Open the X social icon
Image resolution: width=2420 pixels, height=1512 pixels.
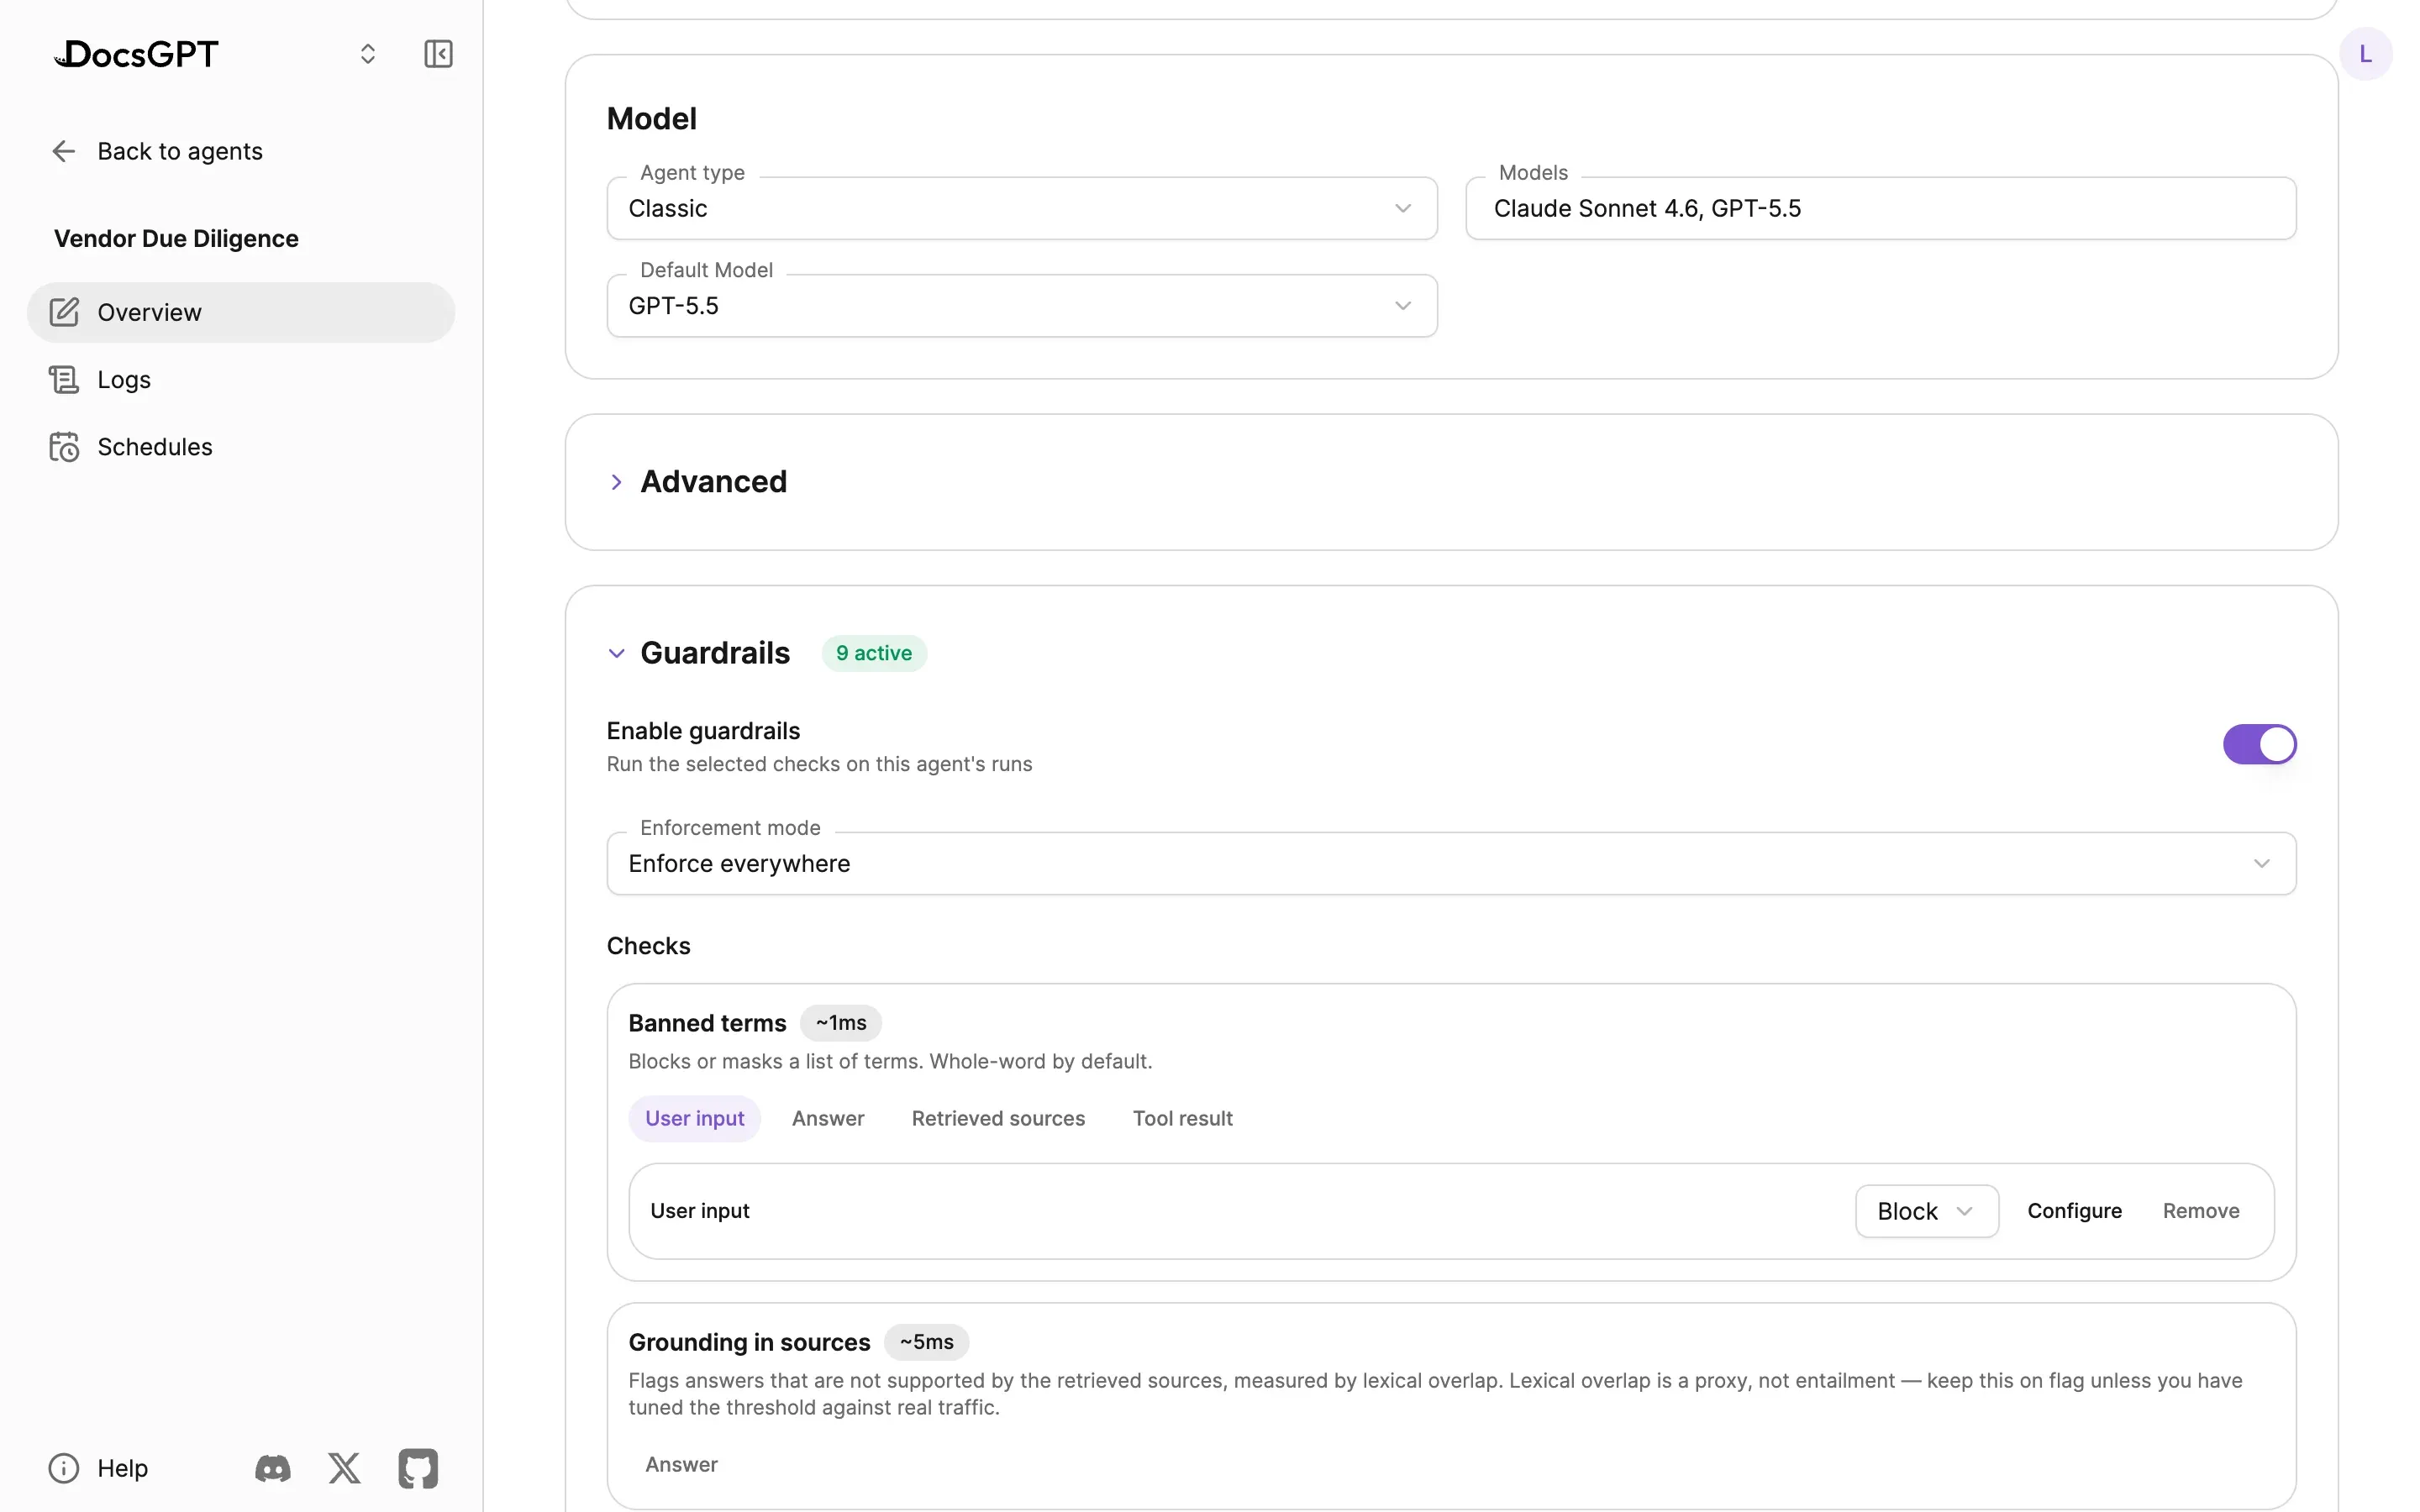[345, 1467]
